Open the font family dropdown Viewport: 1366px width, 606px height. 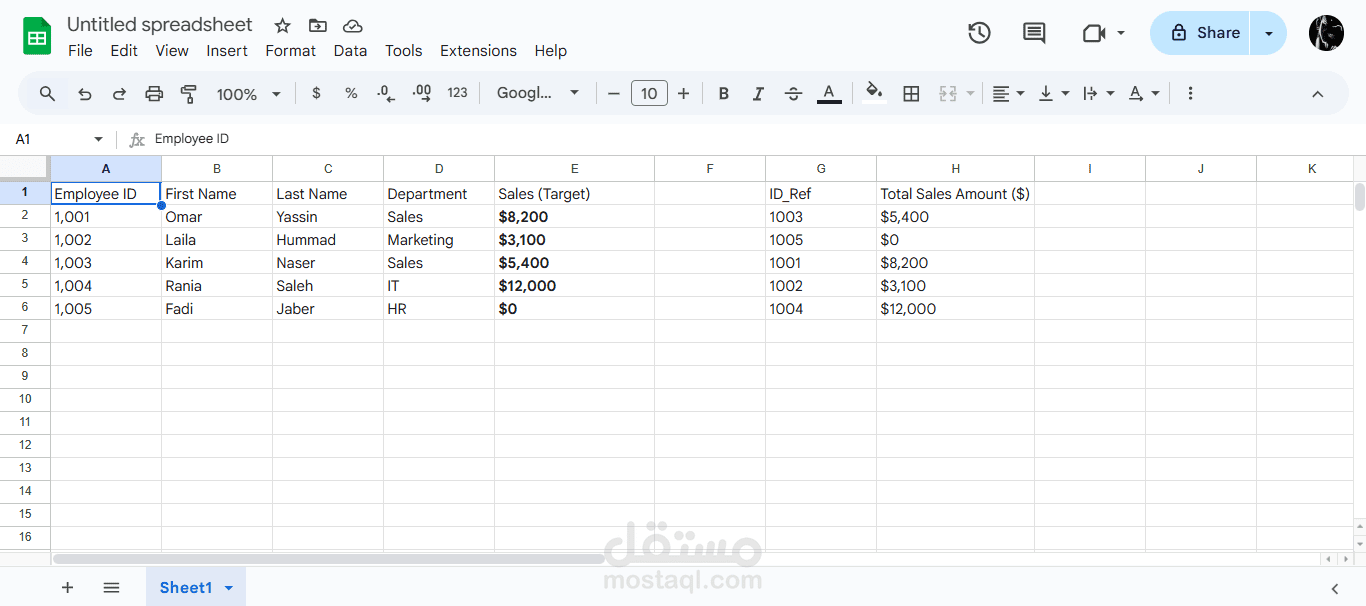coord(538,93)
